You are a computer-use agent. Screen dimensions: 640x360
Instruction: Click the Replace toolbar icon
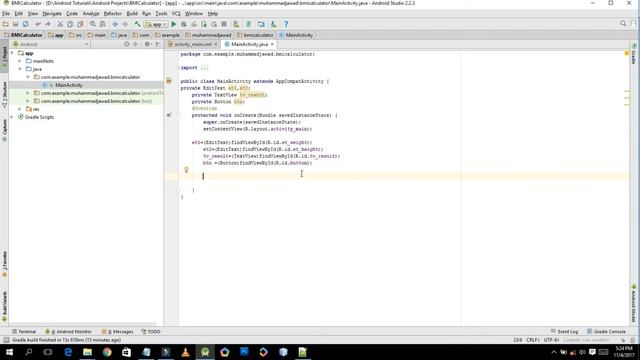(x=102, y=24)
